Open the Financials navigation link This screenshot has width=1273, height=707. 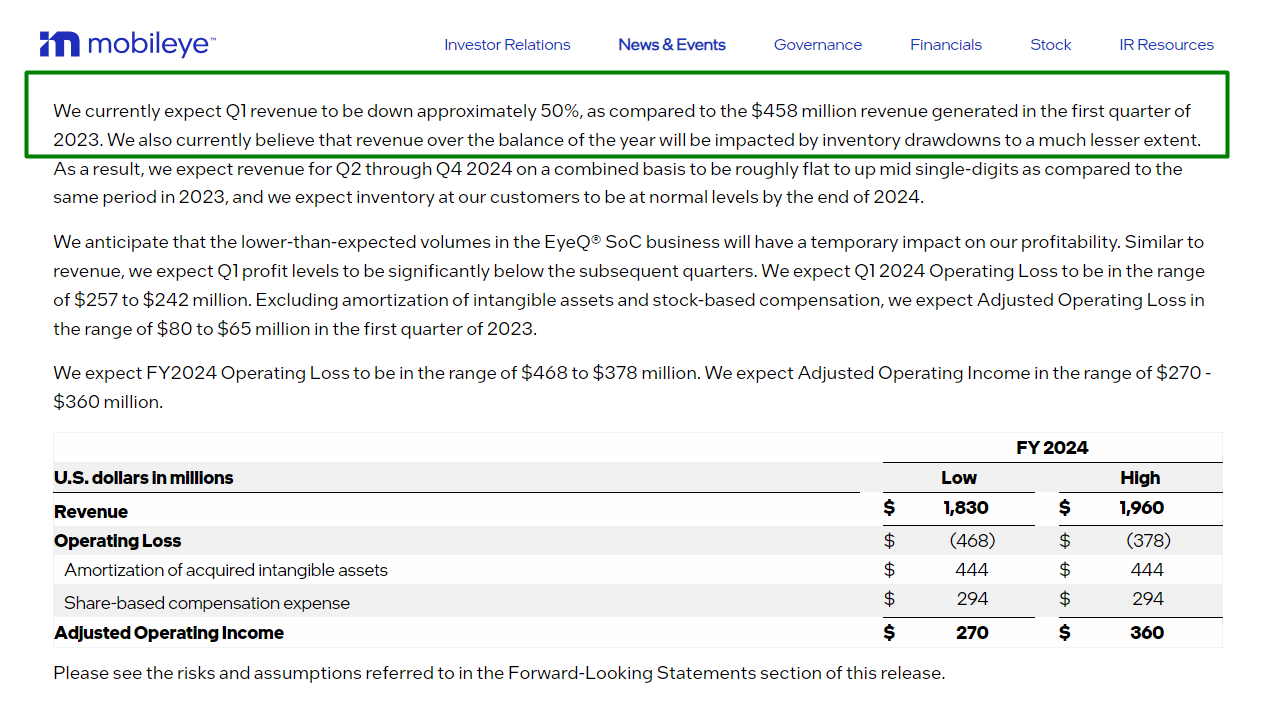[946, 45]
